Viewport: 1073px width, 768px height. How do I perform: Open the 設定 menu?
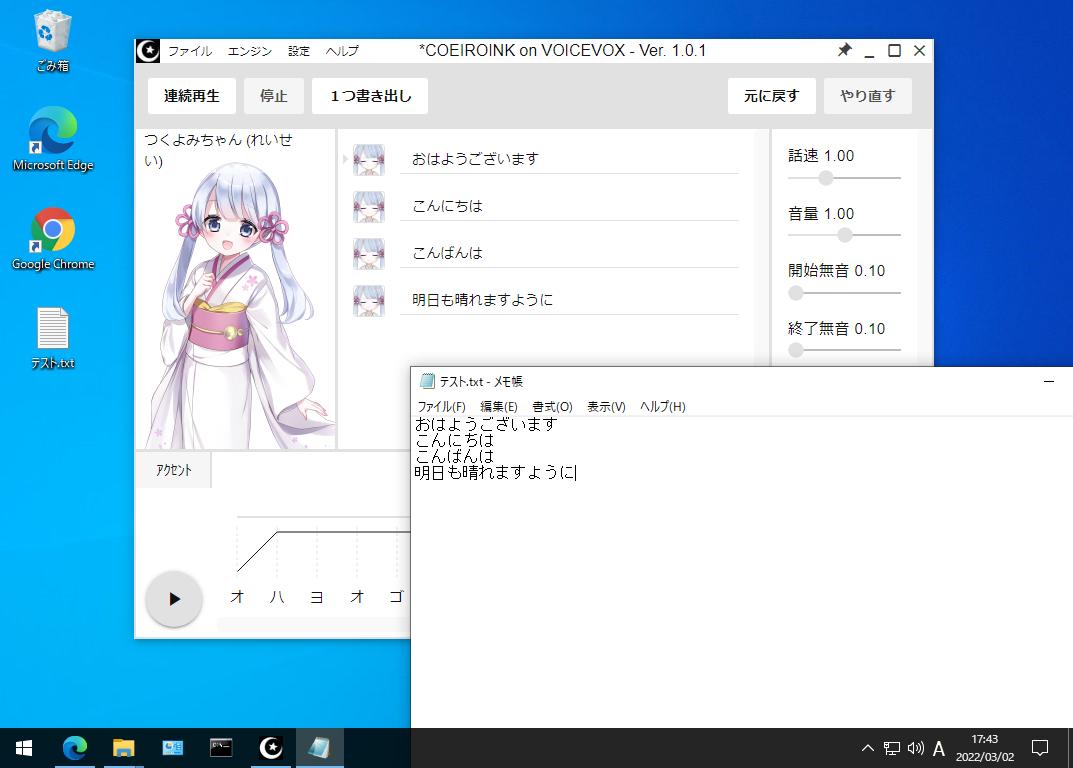tap(299, 51)
